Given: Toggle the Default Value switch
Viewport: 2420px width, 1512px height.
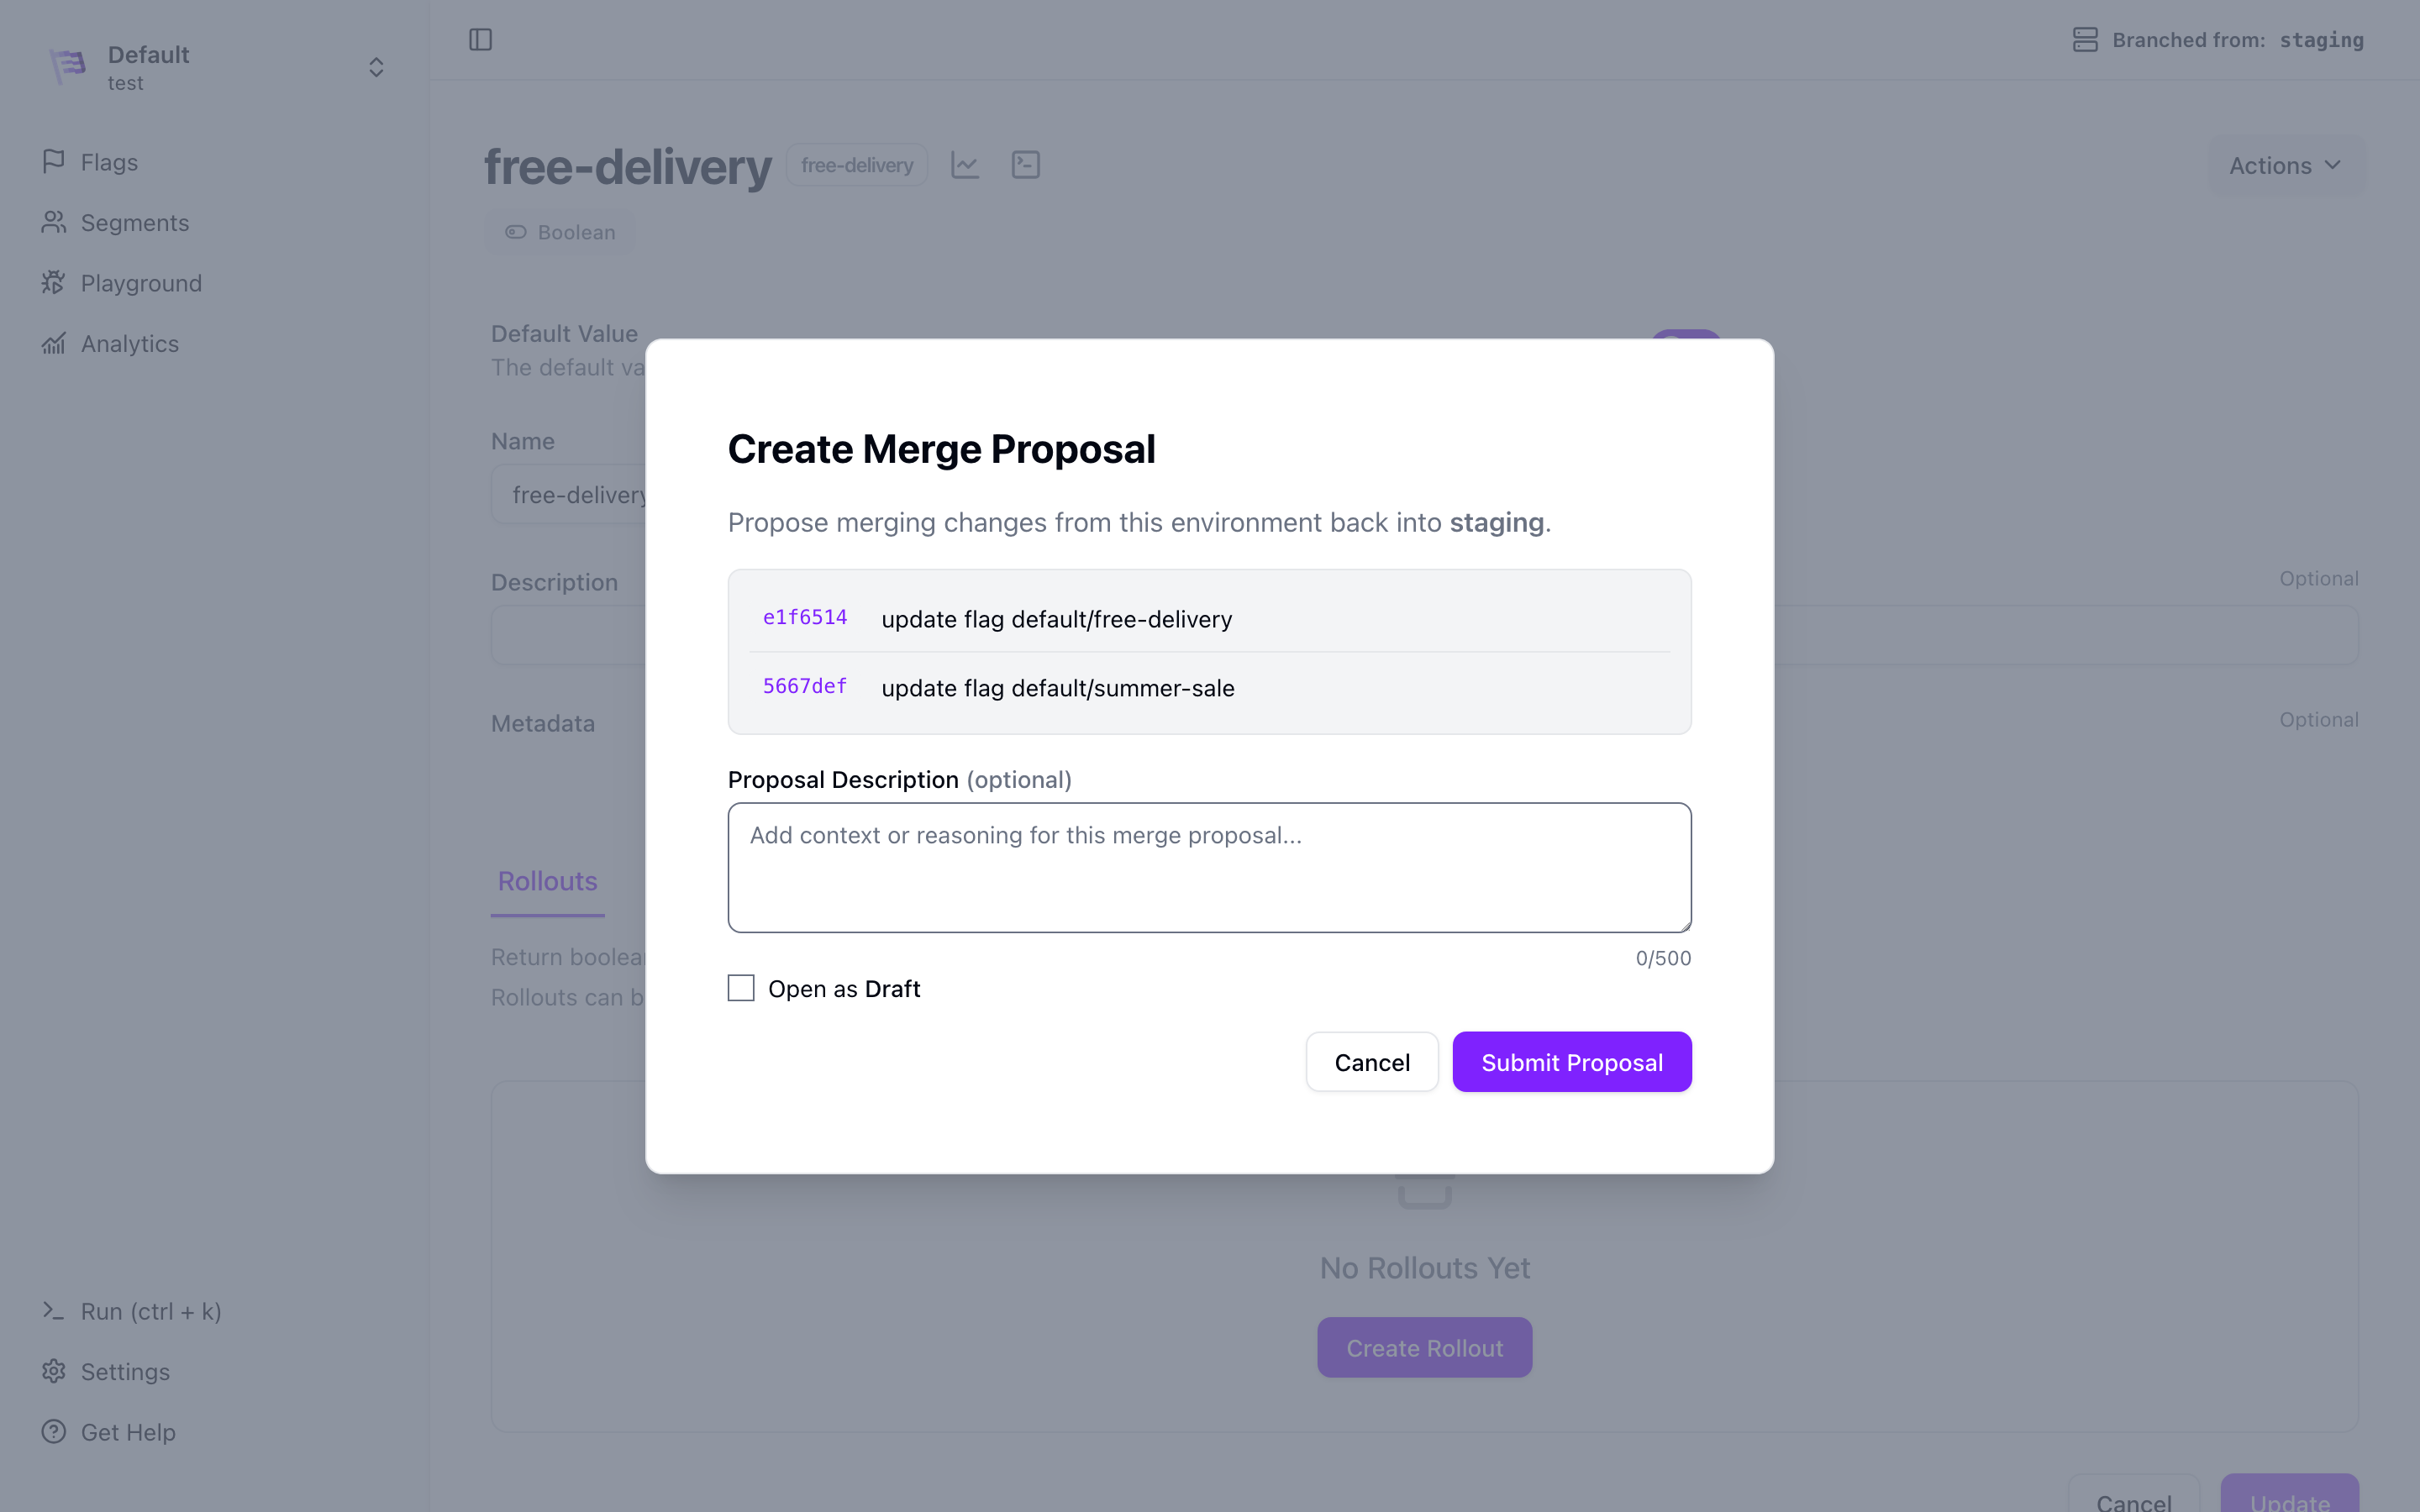Looking at the screenshot, I should 1686,335.
